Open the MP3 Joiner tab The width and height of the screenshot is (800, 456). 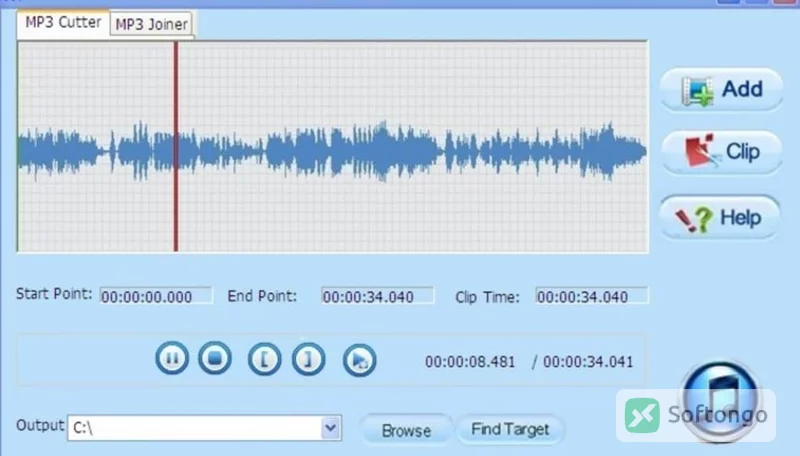click(152, 24)
